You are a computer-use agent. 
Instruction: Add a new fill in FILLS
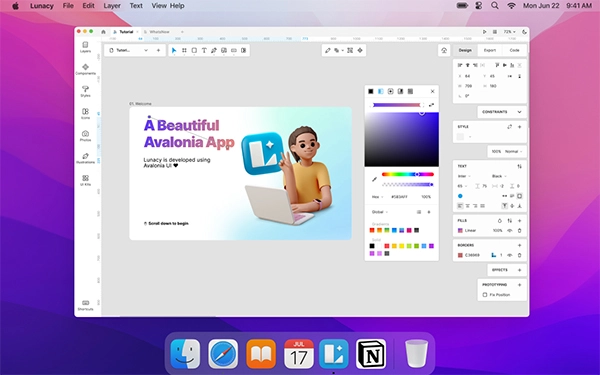[519, 221]
